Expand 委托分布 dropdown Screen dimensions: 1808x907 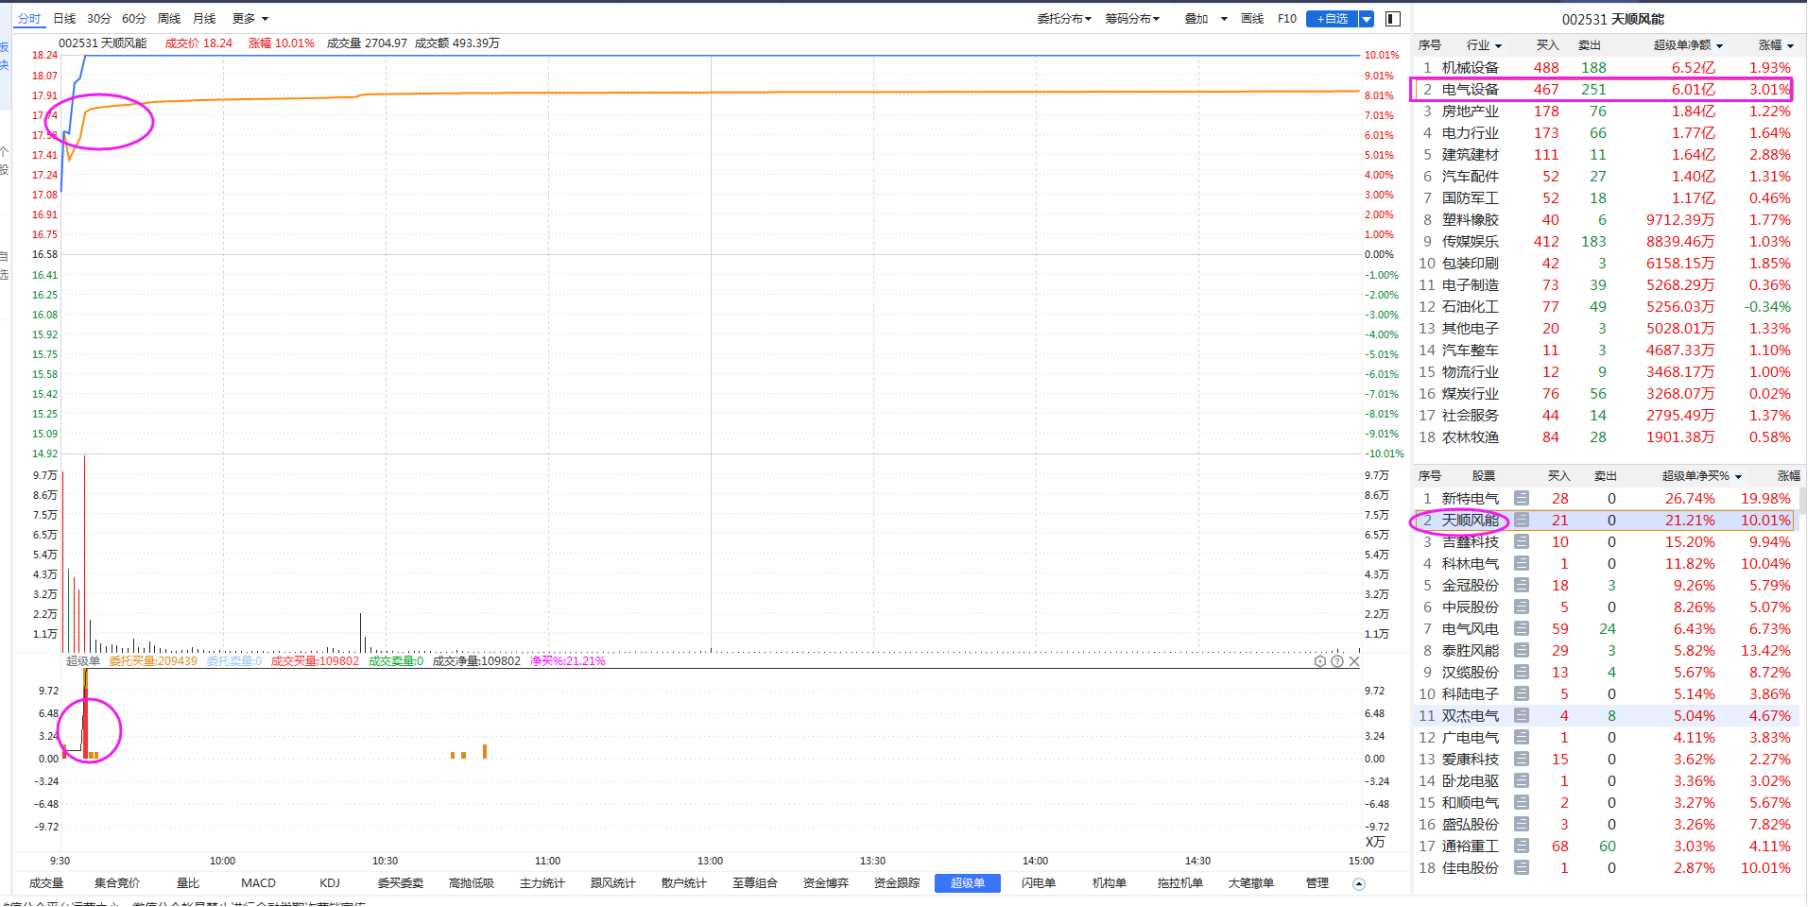[x=1064, y=18]
